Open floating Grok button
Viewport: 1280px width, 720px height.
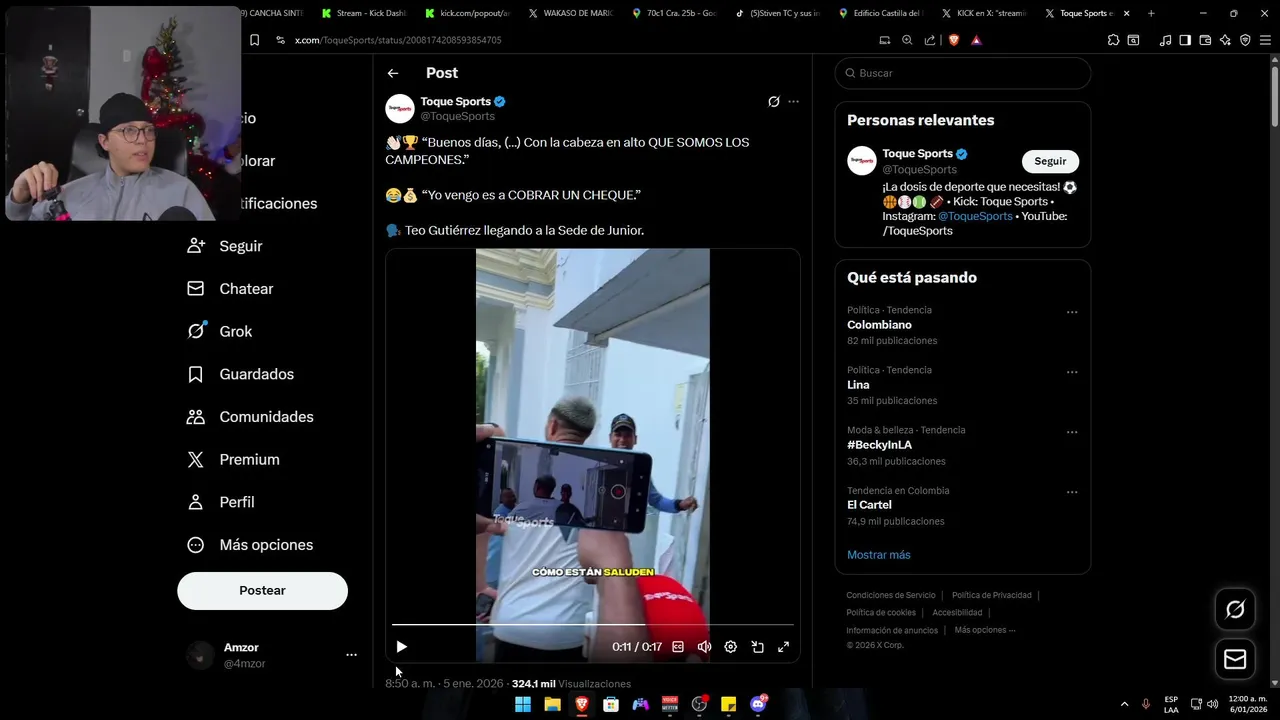pyautogui.click(x=1235, y=609)
